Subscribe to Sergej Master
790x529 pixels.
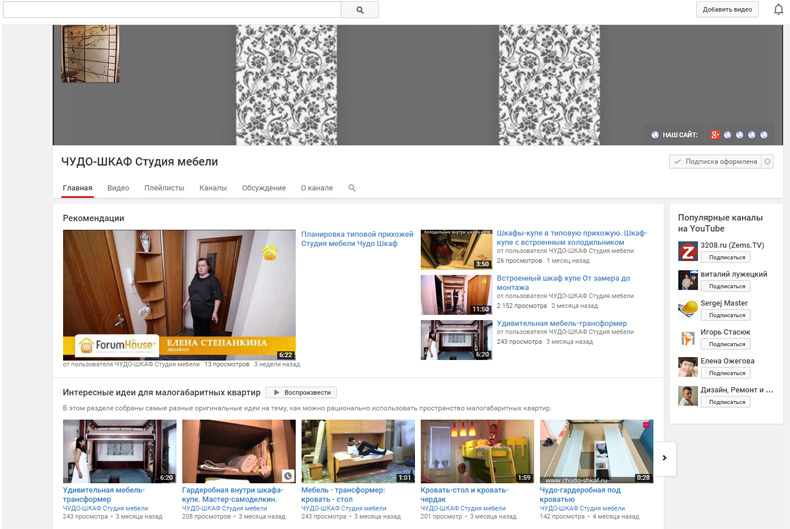pyautogui.click(x=726, y=315)
